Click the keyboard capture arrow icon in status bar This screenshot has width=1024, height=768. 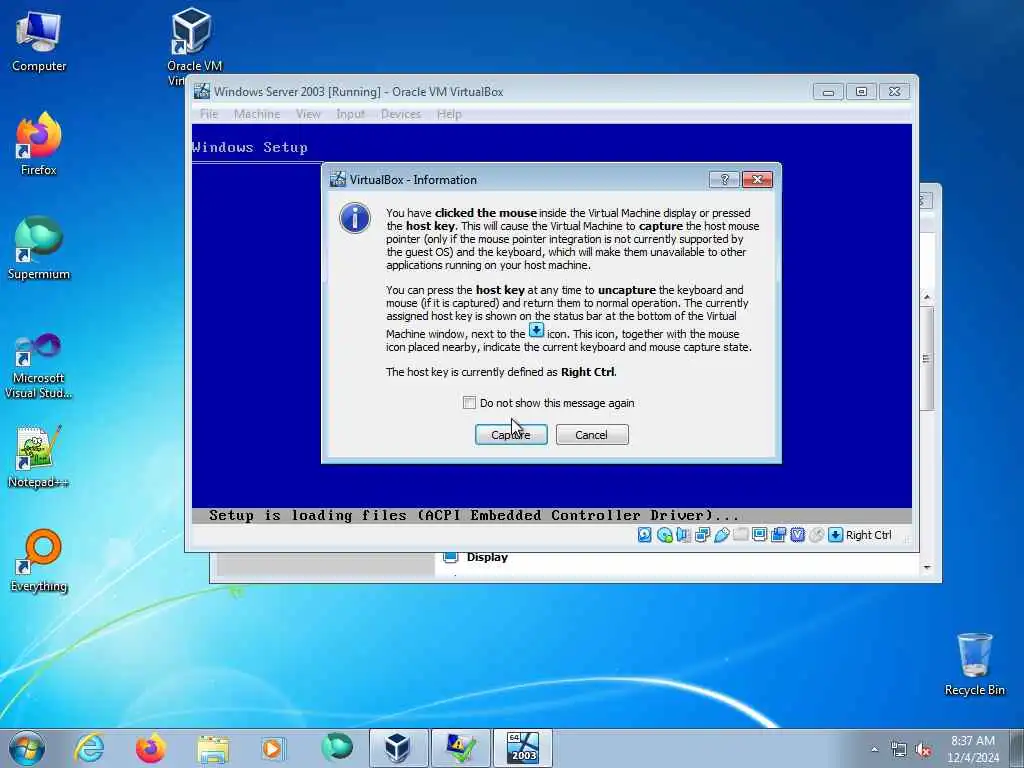coord(835,535)
